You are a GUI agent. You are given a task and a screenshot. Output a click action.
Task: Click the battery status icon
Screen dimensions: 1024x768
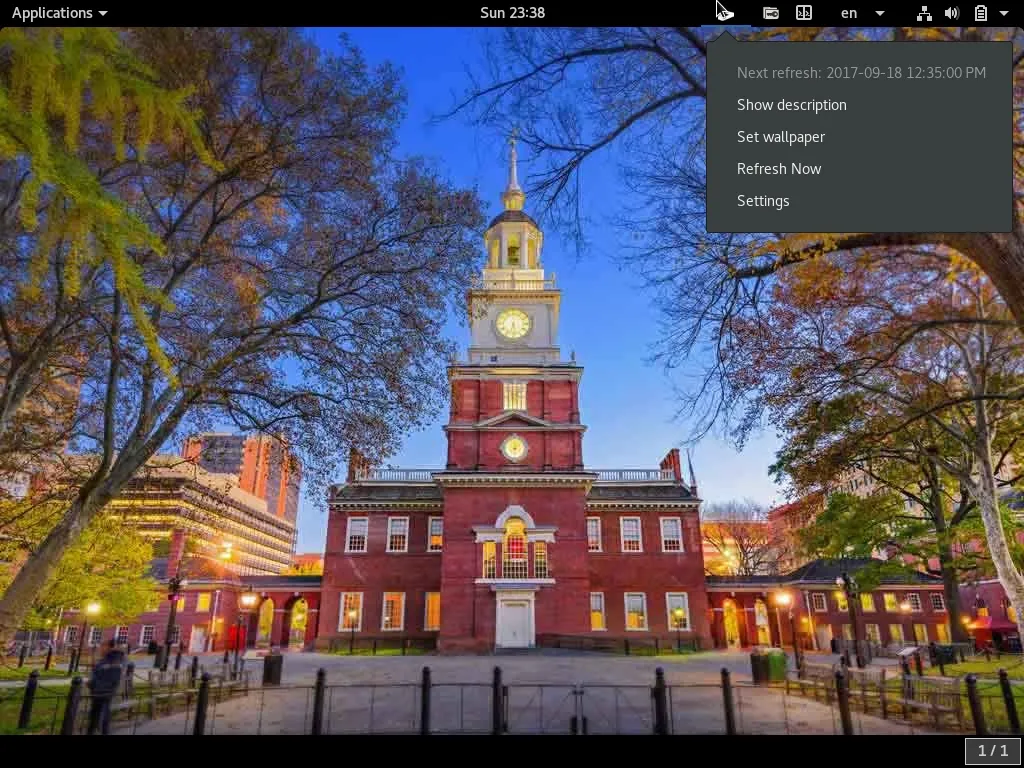tap(981, 13)
